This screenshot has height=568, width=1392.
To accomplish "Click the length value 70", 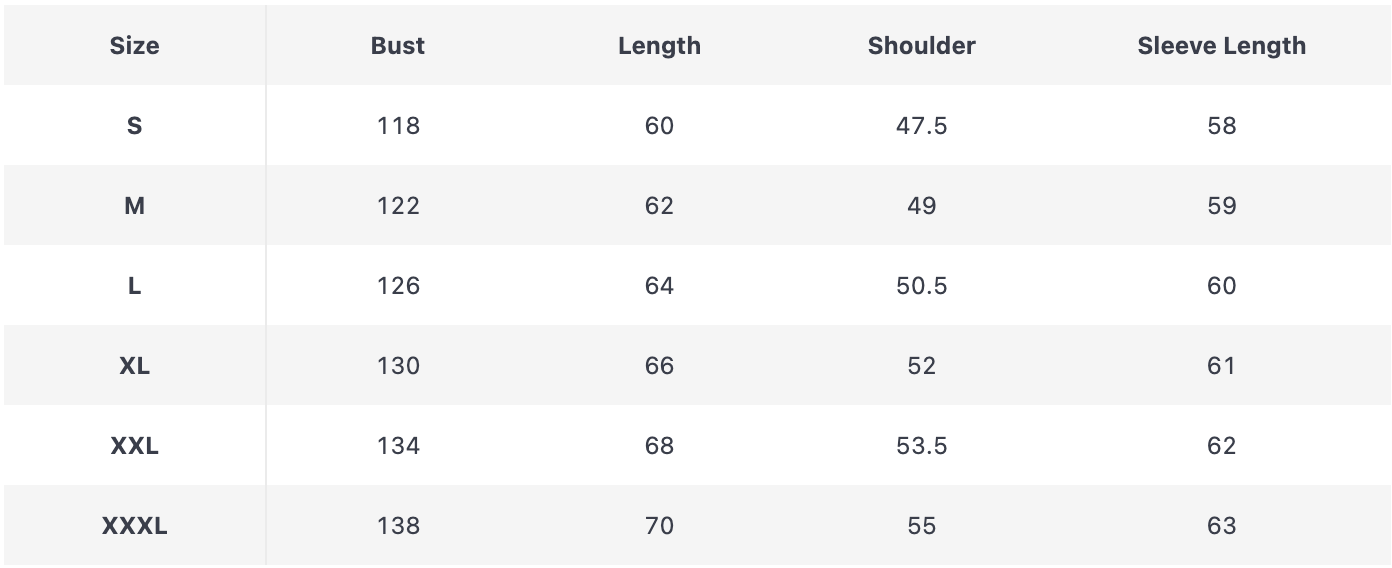I will point(659,526).
